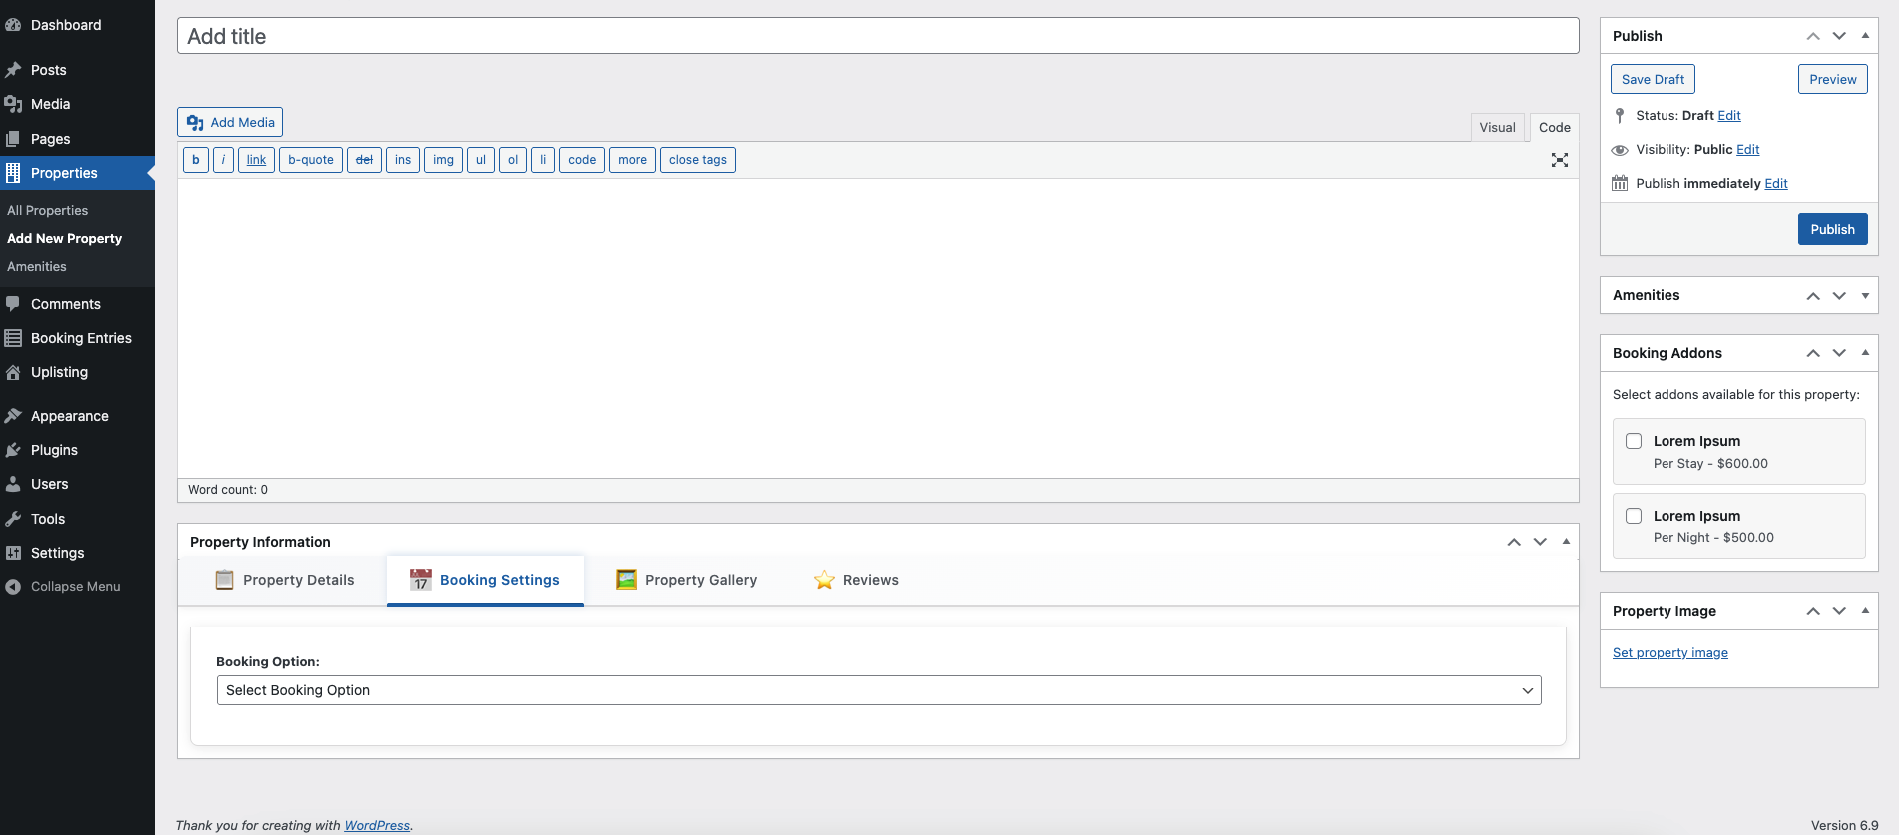Click Set property image link
The image size is (1899, 835).
click(1670, 653)
